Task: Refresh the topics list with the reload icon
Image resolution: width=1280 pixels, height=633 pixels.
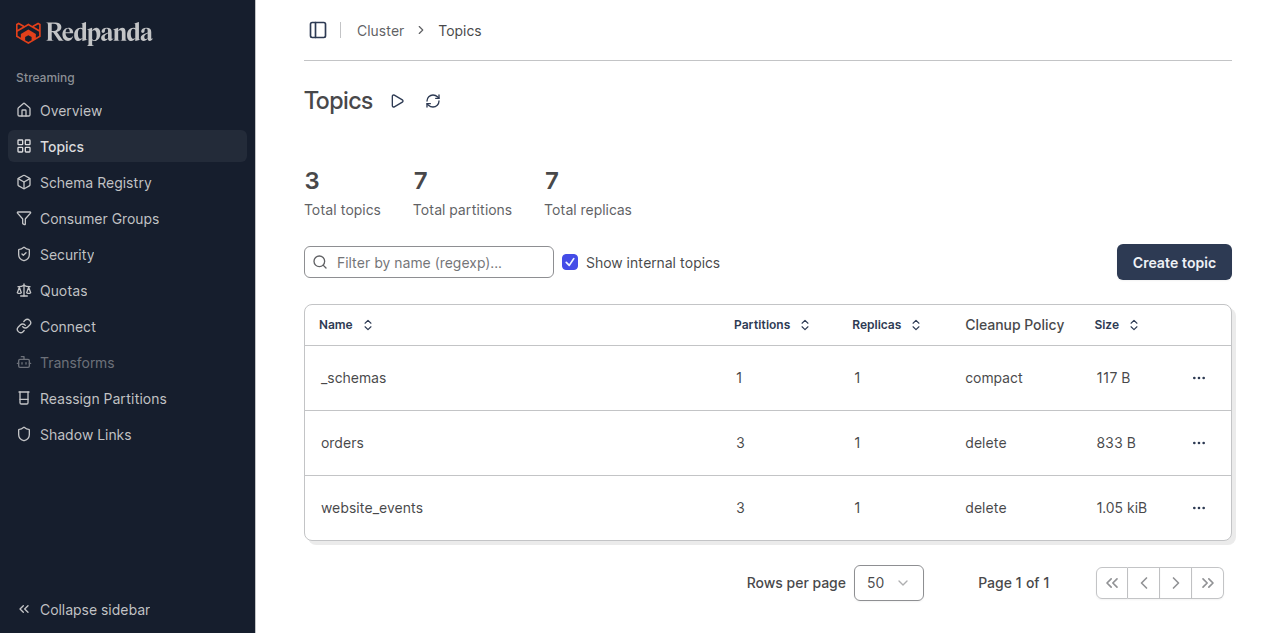Action: [433, 101]
